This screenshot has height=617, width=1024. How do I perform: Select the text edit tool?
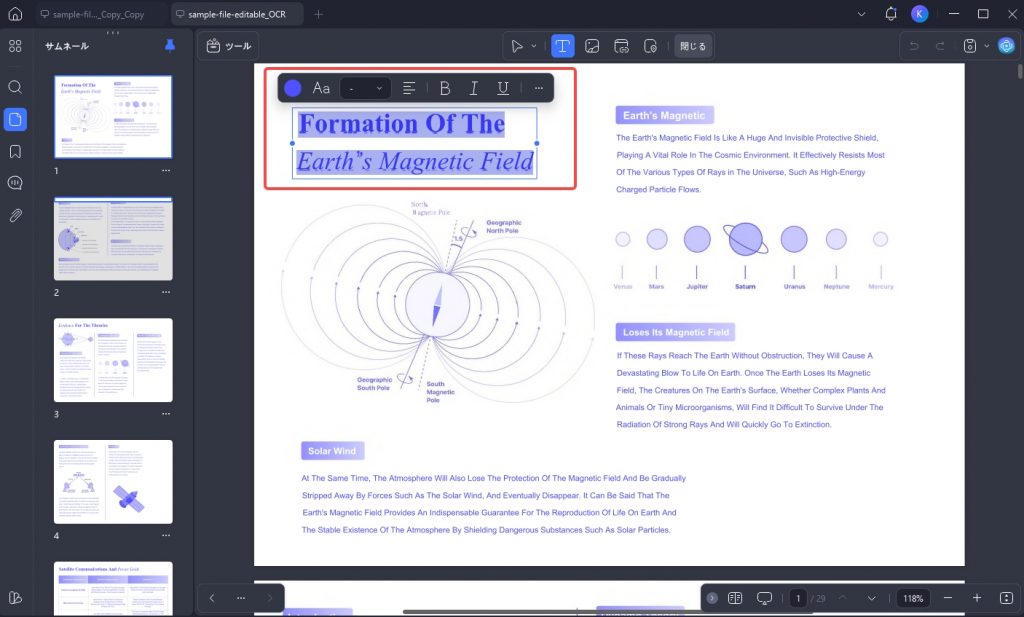tap(562, 46)
